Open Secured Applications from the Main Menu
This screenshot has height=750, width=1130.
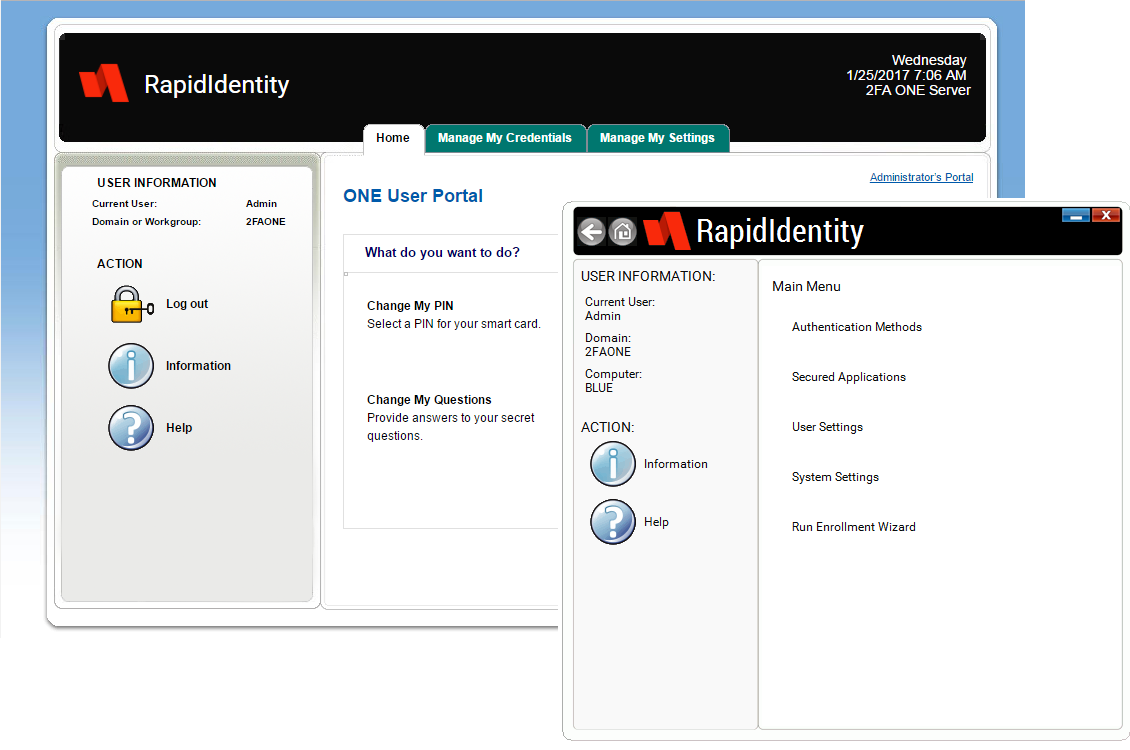point(849,377)
